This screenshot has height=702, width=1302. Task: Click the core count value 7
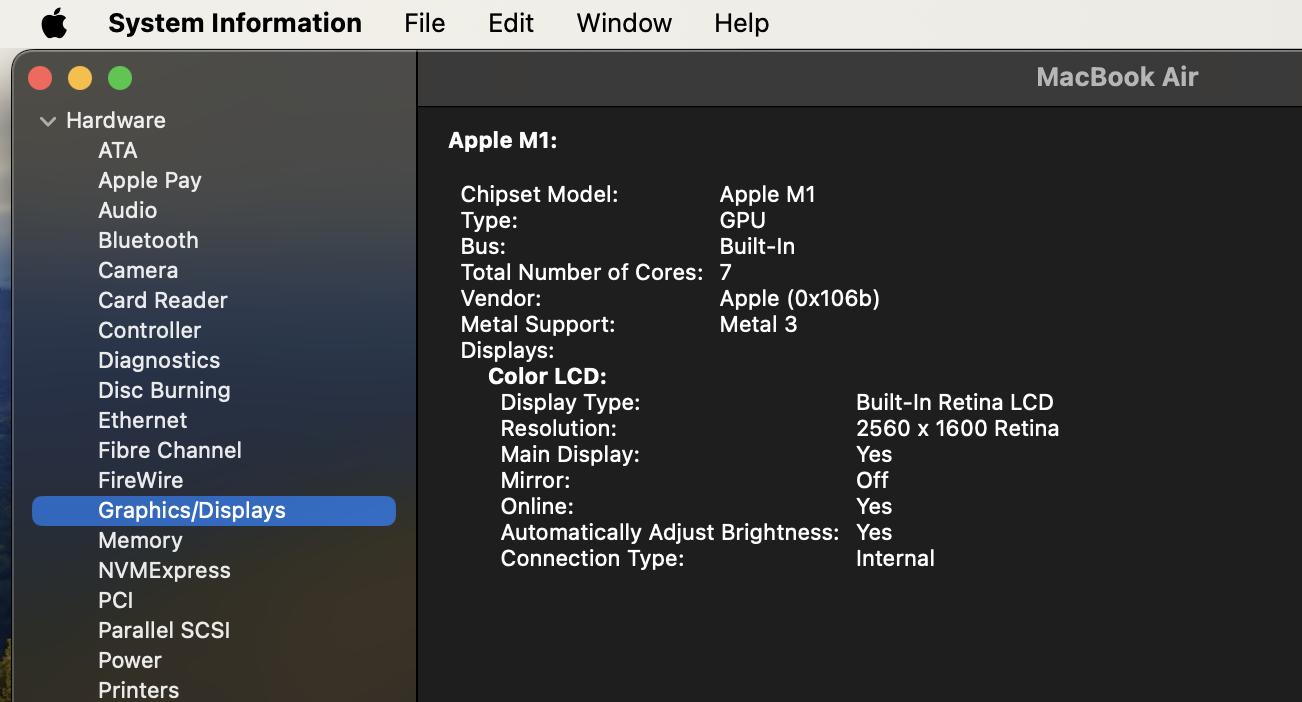coord(725,272)
